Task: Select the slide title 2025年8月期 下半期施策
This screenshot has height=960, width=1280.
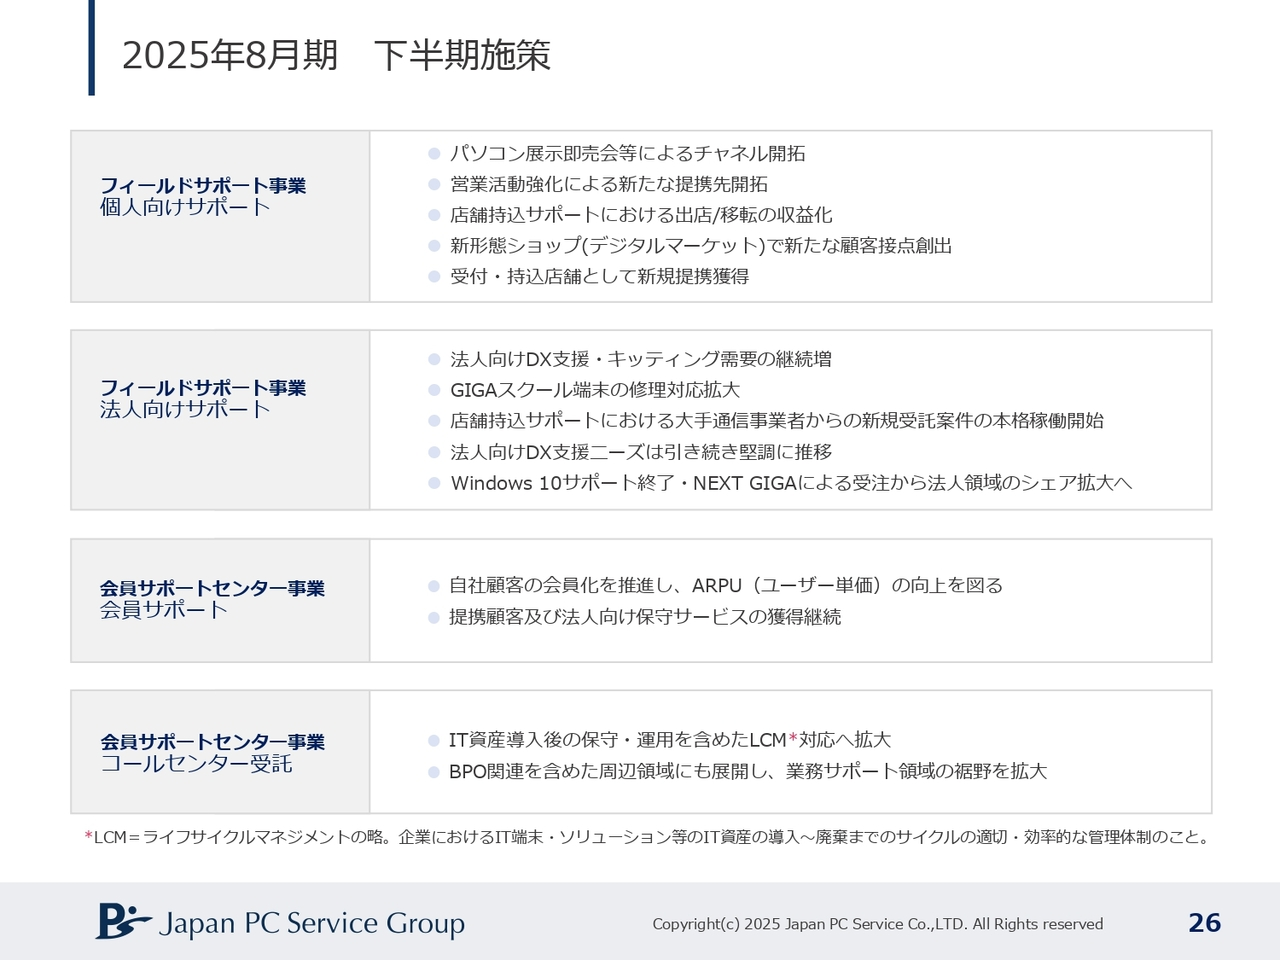Action: (336, 55)
